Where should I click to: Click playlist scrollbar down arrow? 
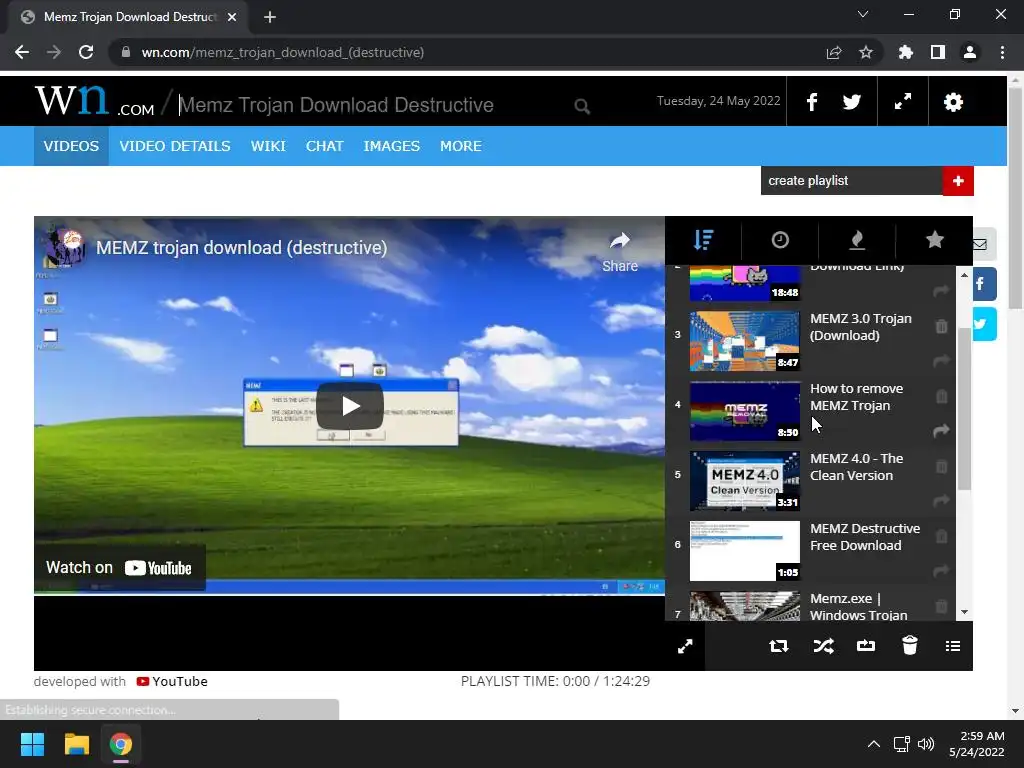point(964,613)
